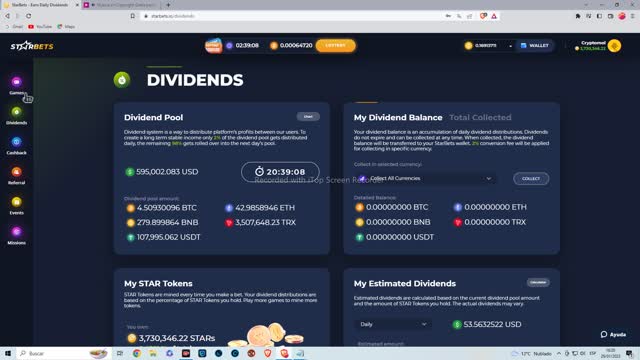Click the Buscar taskbar search field
The height and width of the screenshot is (360, 640).
pyautogui.click(x=64, y=353)
